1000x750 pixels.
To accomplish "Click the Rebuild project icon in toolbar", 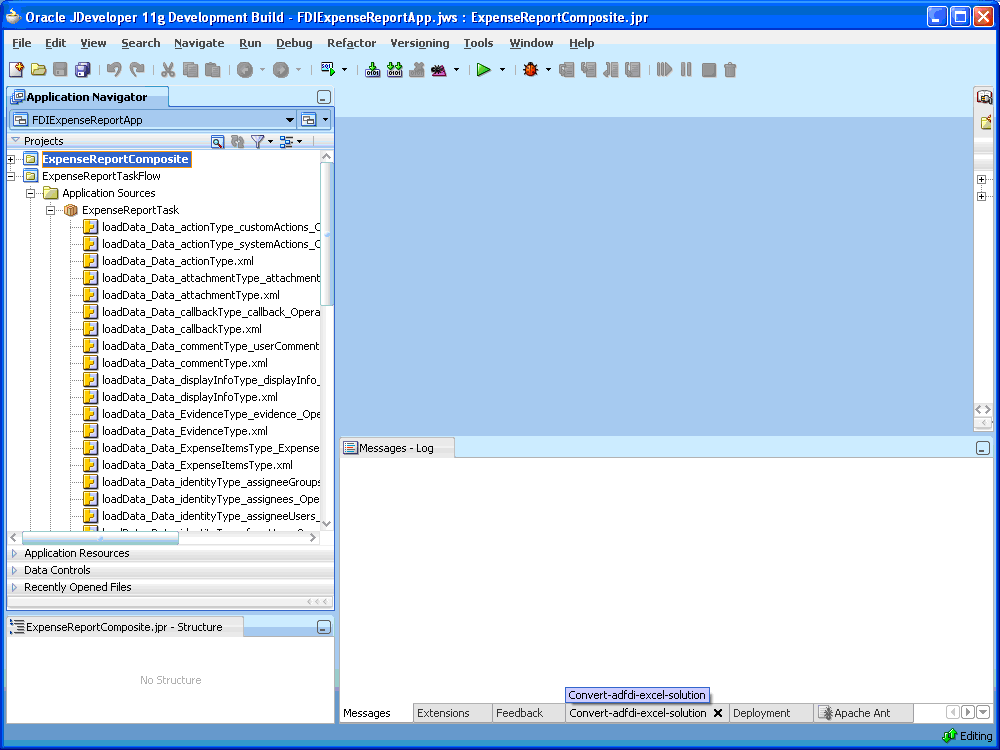I will 395,70.
